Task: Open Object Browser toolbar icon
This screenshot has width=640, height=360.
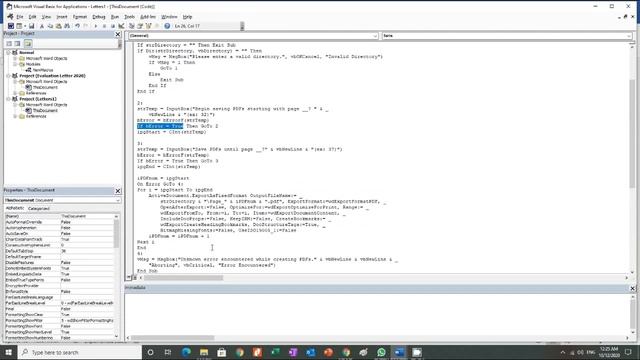Action: (149, 26)
